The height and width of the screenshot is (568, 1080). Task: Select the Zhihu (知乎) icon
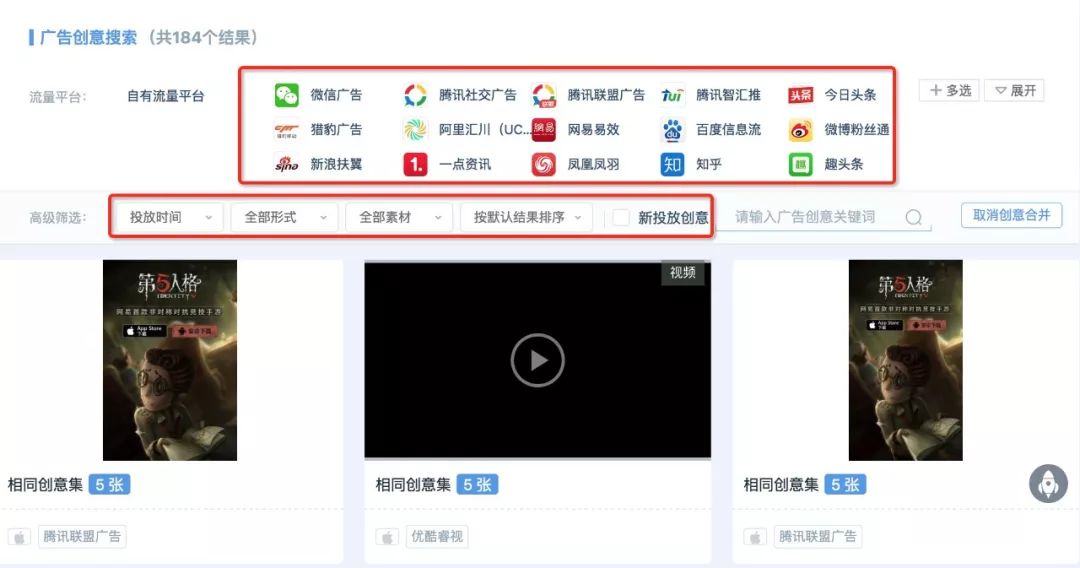point(672,165)
